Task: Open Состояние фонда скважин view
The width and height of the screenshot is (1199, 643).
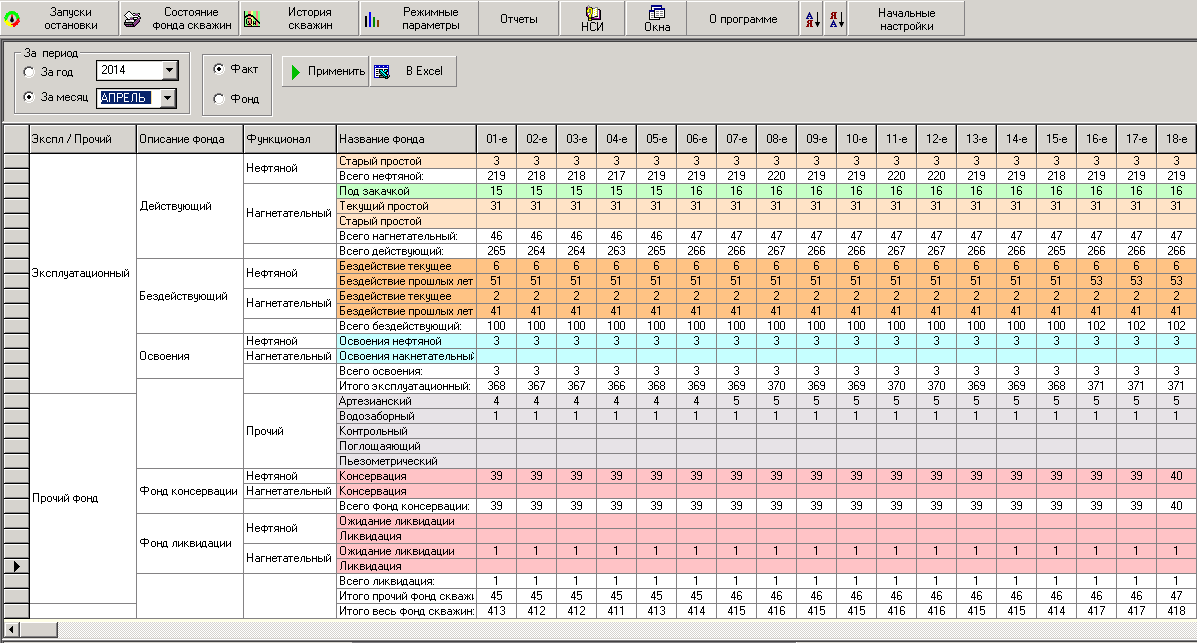Action: [x=180, y=18]
